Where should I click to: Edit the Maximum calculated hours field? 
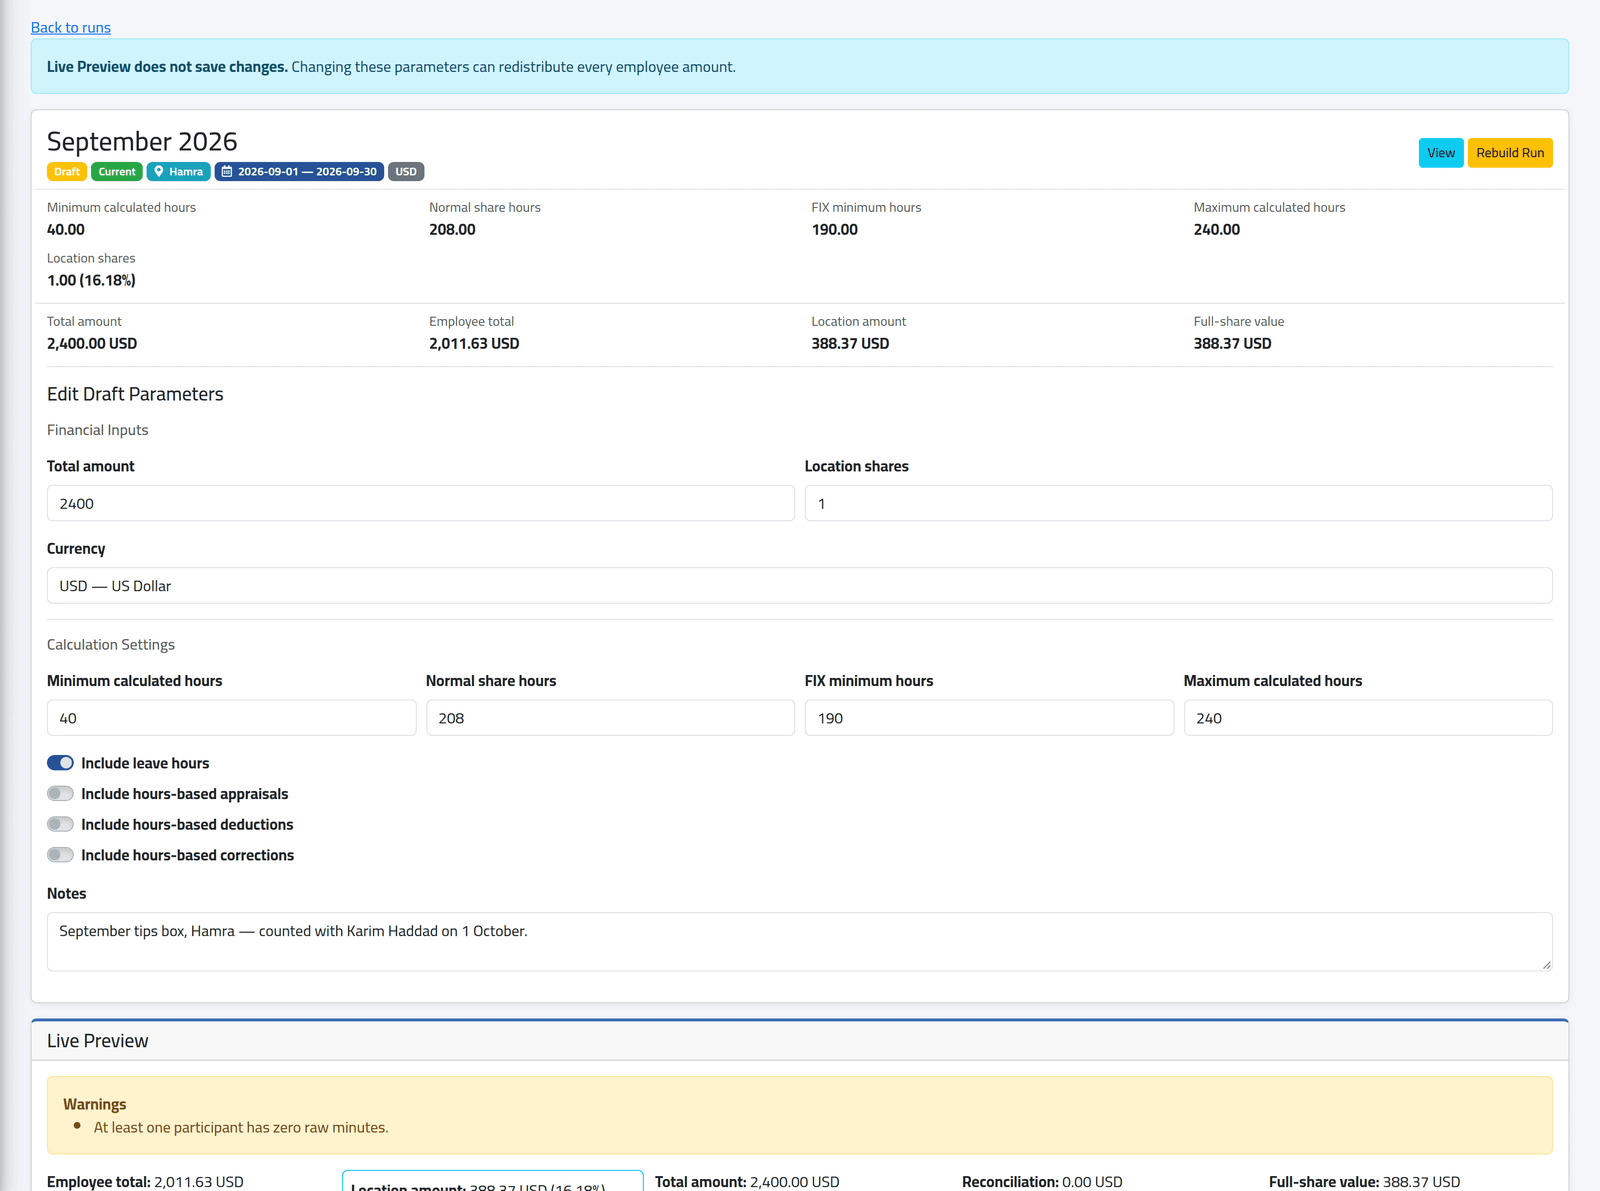pos(1368,718)
